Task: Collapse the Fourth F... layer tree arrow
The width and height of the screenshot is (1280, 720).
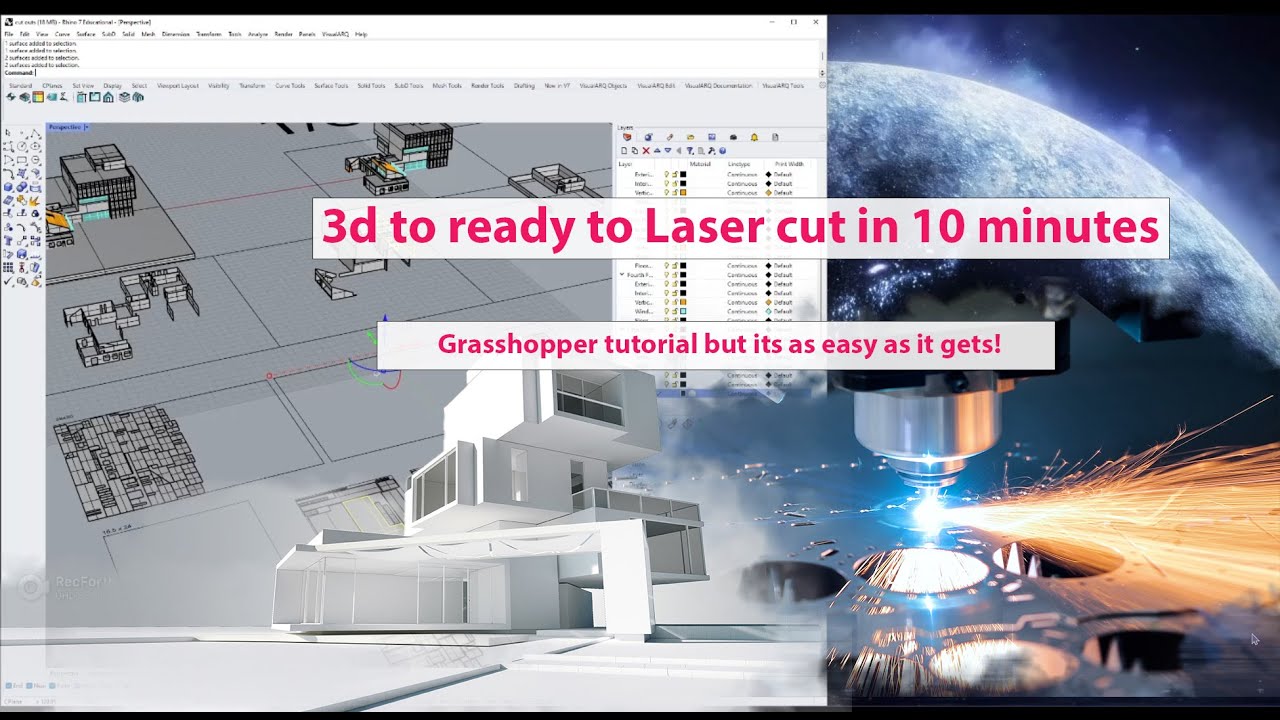Action: (x=622, y=274)
